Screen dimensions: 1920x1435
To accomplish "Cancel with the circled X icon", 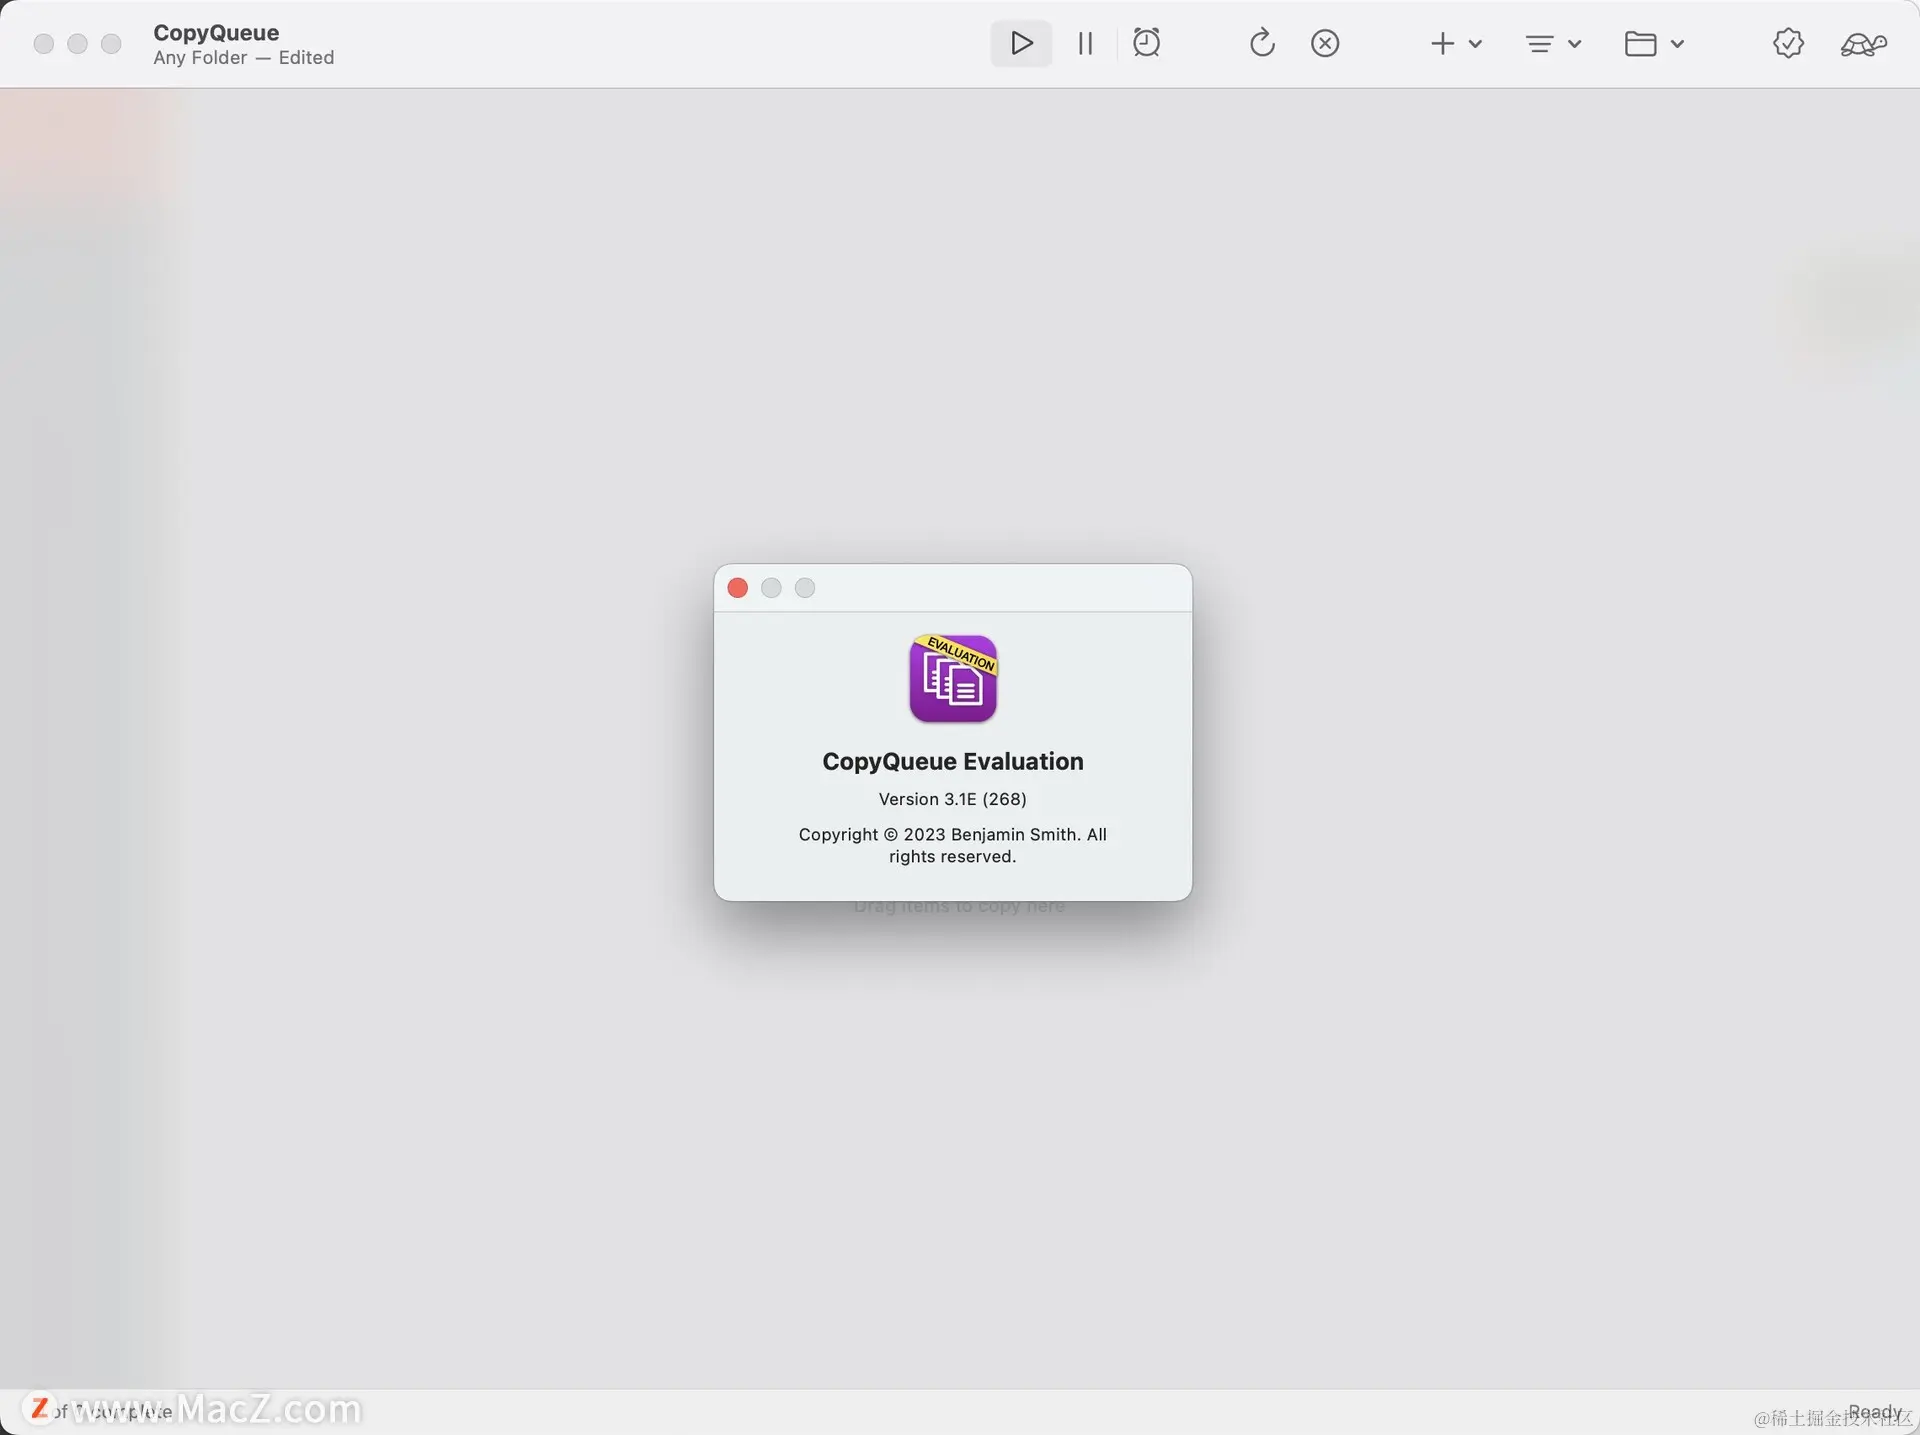I will 1325,43.
